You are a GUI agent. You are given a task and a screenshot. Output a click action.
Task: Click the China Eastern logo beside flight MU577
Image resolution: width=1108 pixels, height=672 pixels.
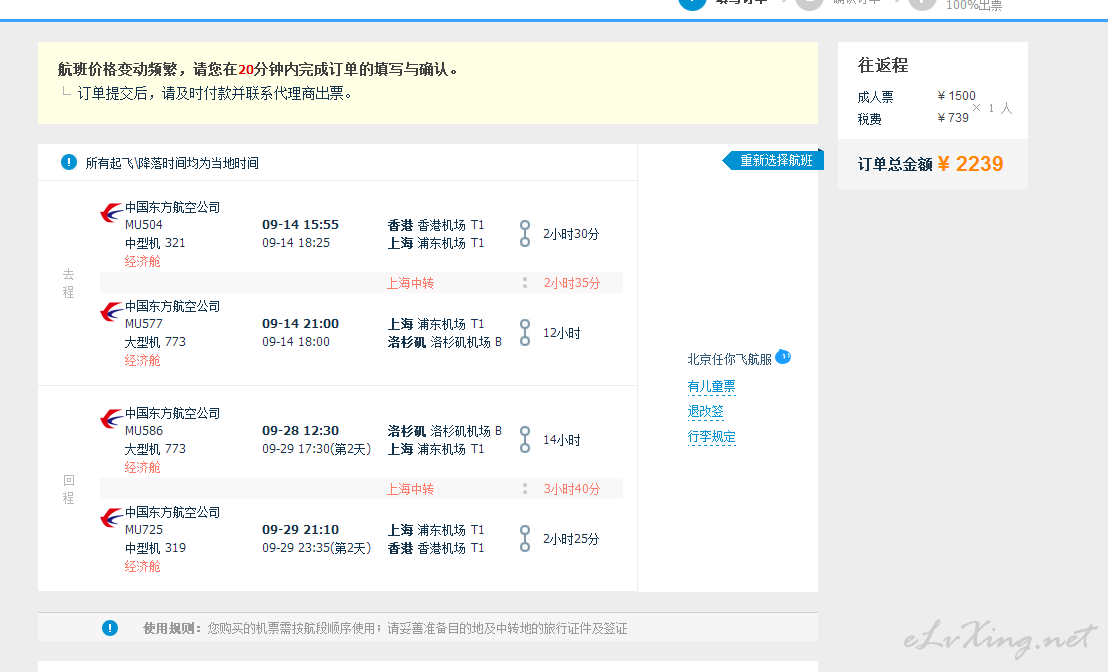(x=112, y=311)
